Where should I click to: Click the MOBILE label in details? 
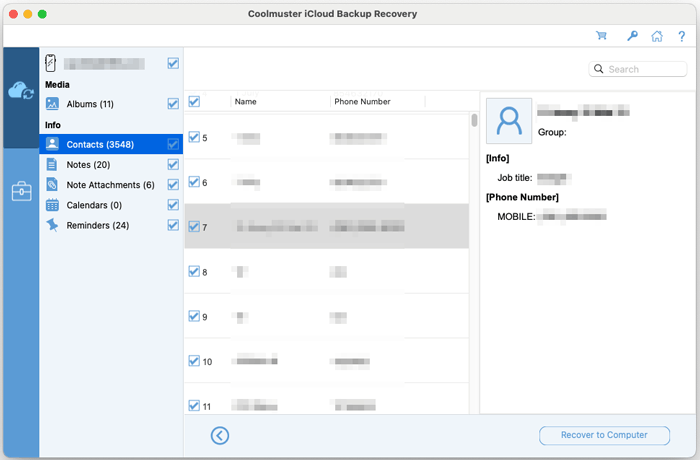pos(516,217)
